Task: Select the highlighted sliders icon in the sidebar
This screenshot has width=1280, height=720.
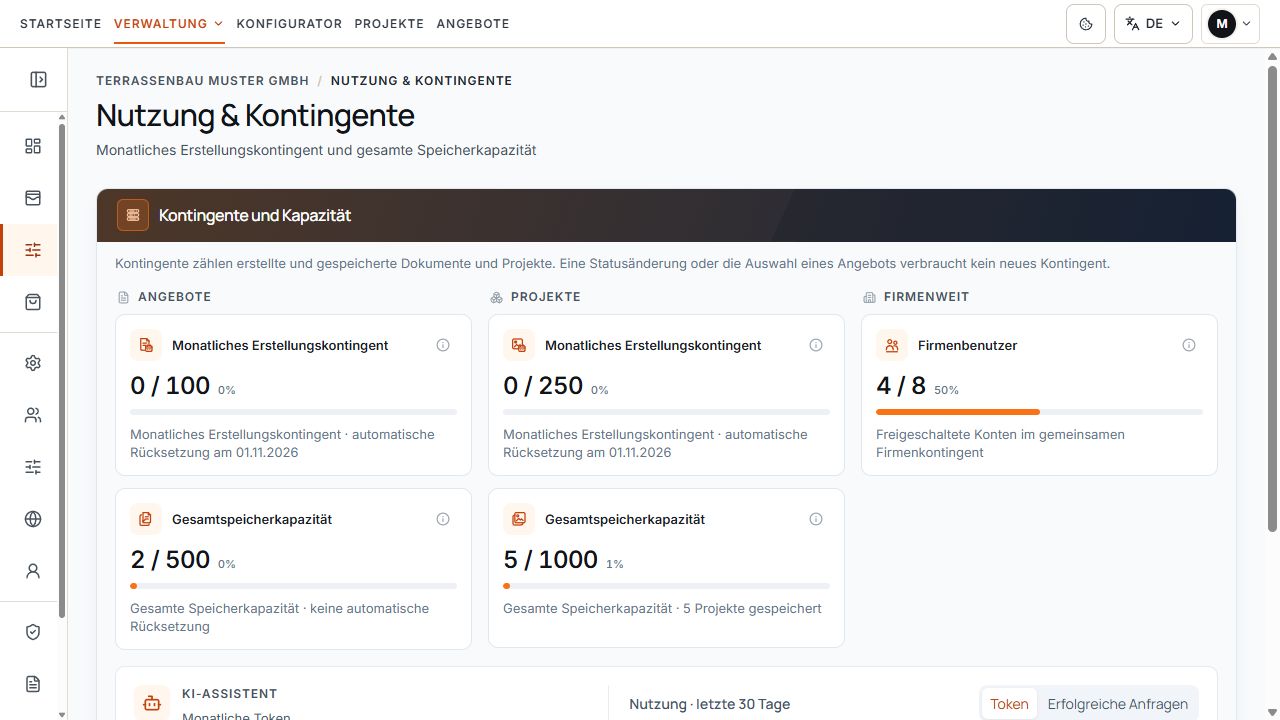Action: point(33,250)
